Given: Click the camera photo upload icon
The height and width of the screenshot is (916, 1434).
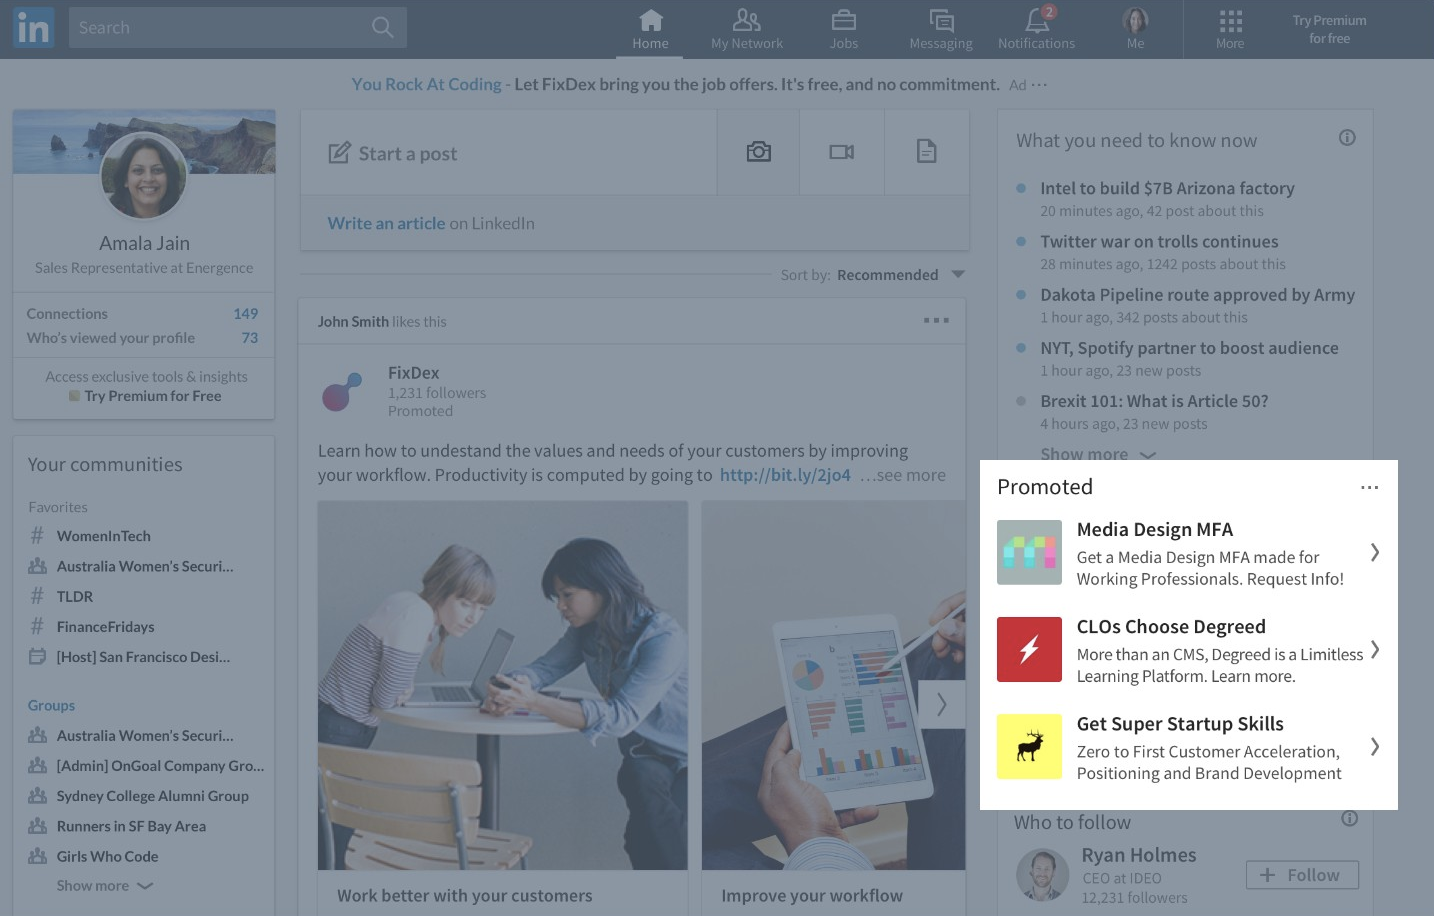Looking at the screenshot, I should click(x=759, y=152).
